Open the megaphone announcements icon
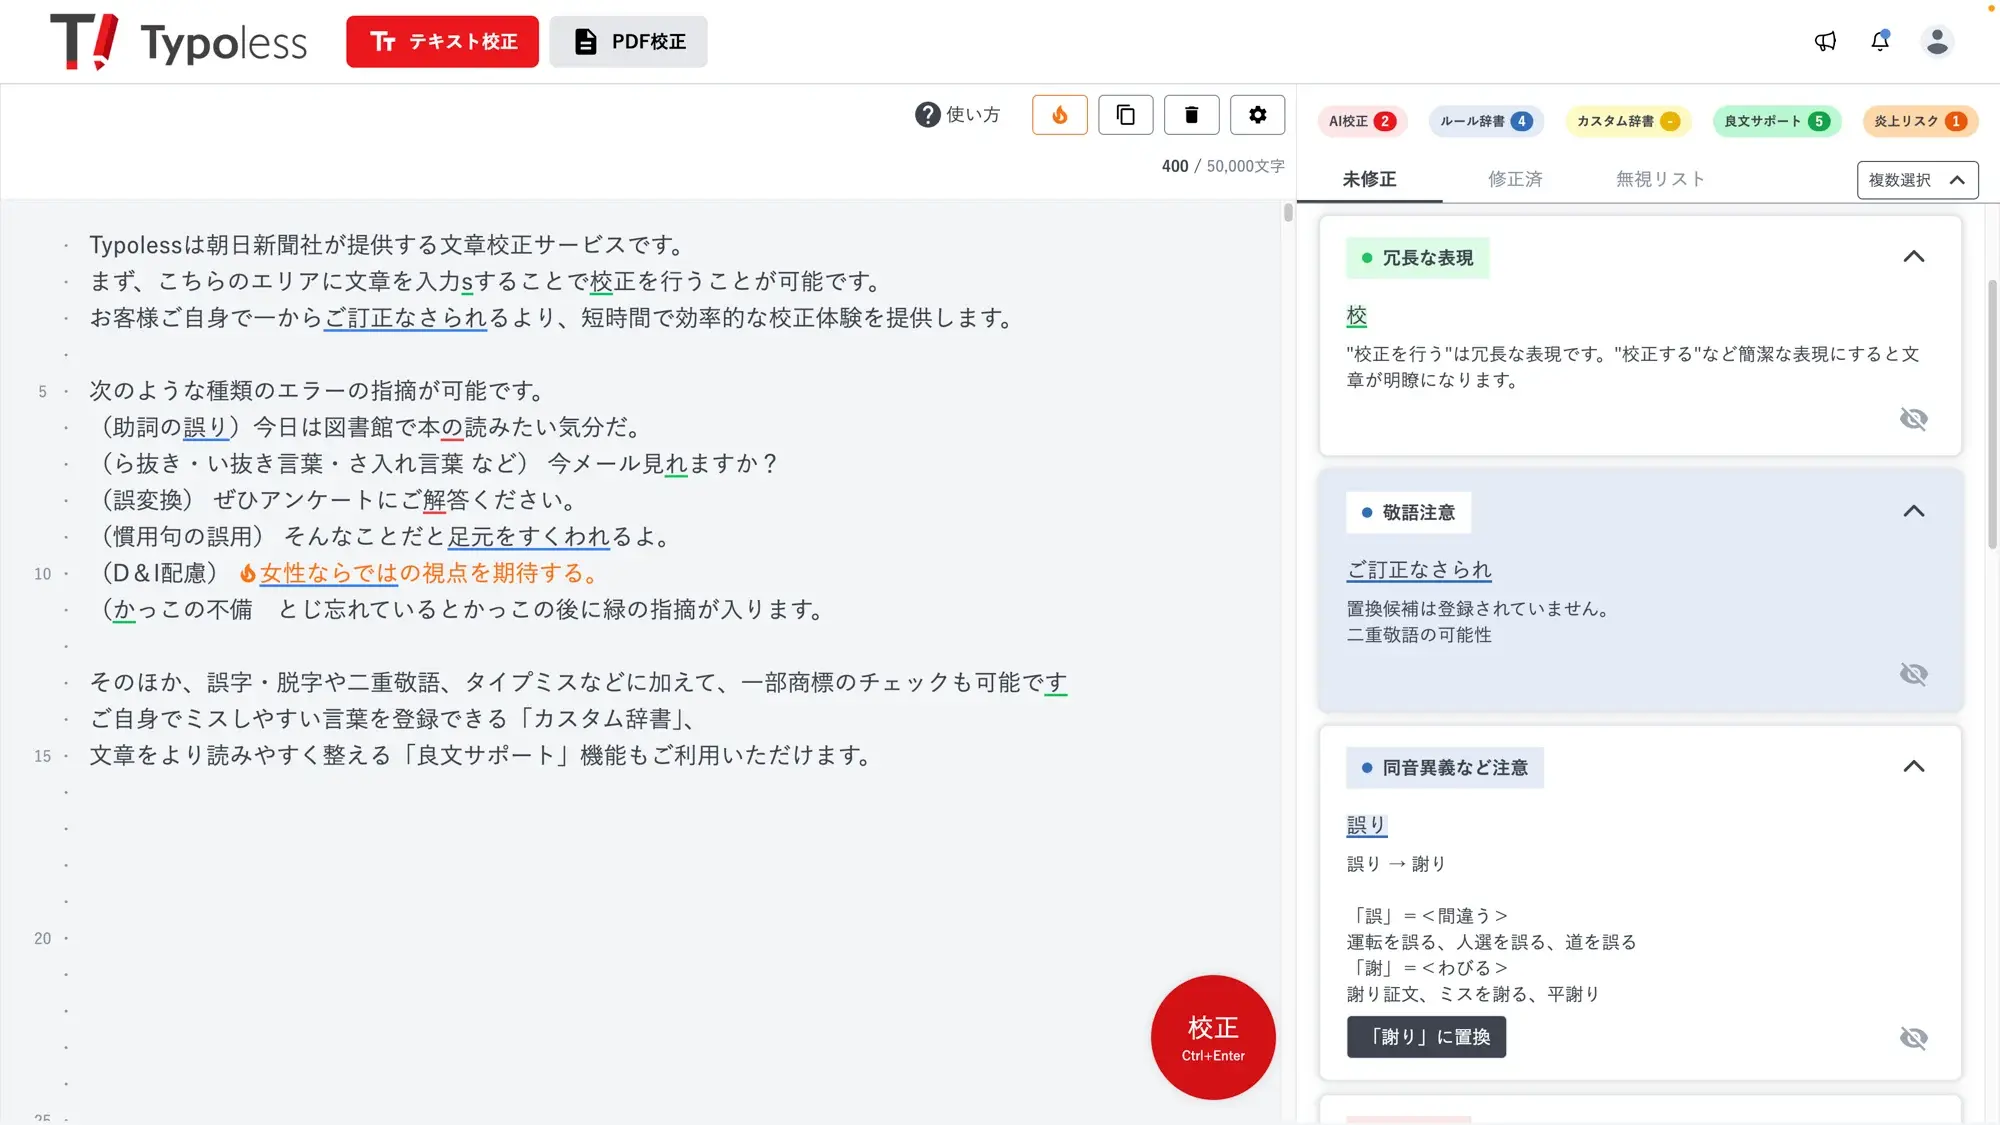 (1825, 41)
